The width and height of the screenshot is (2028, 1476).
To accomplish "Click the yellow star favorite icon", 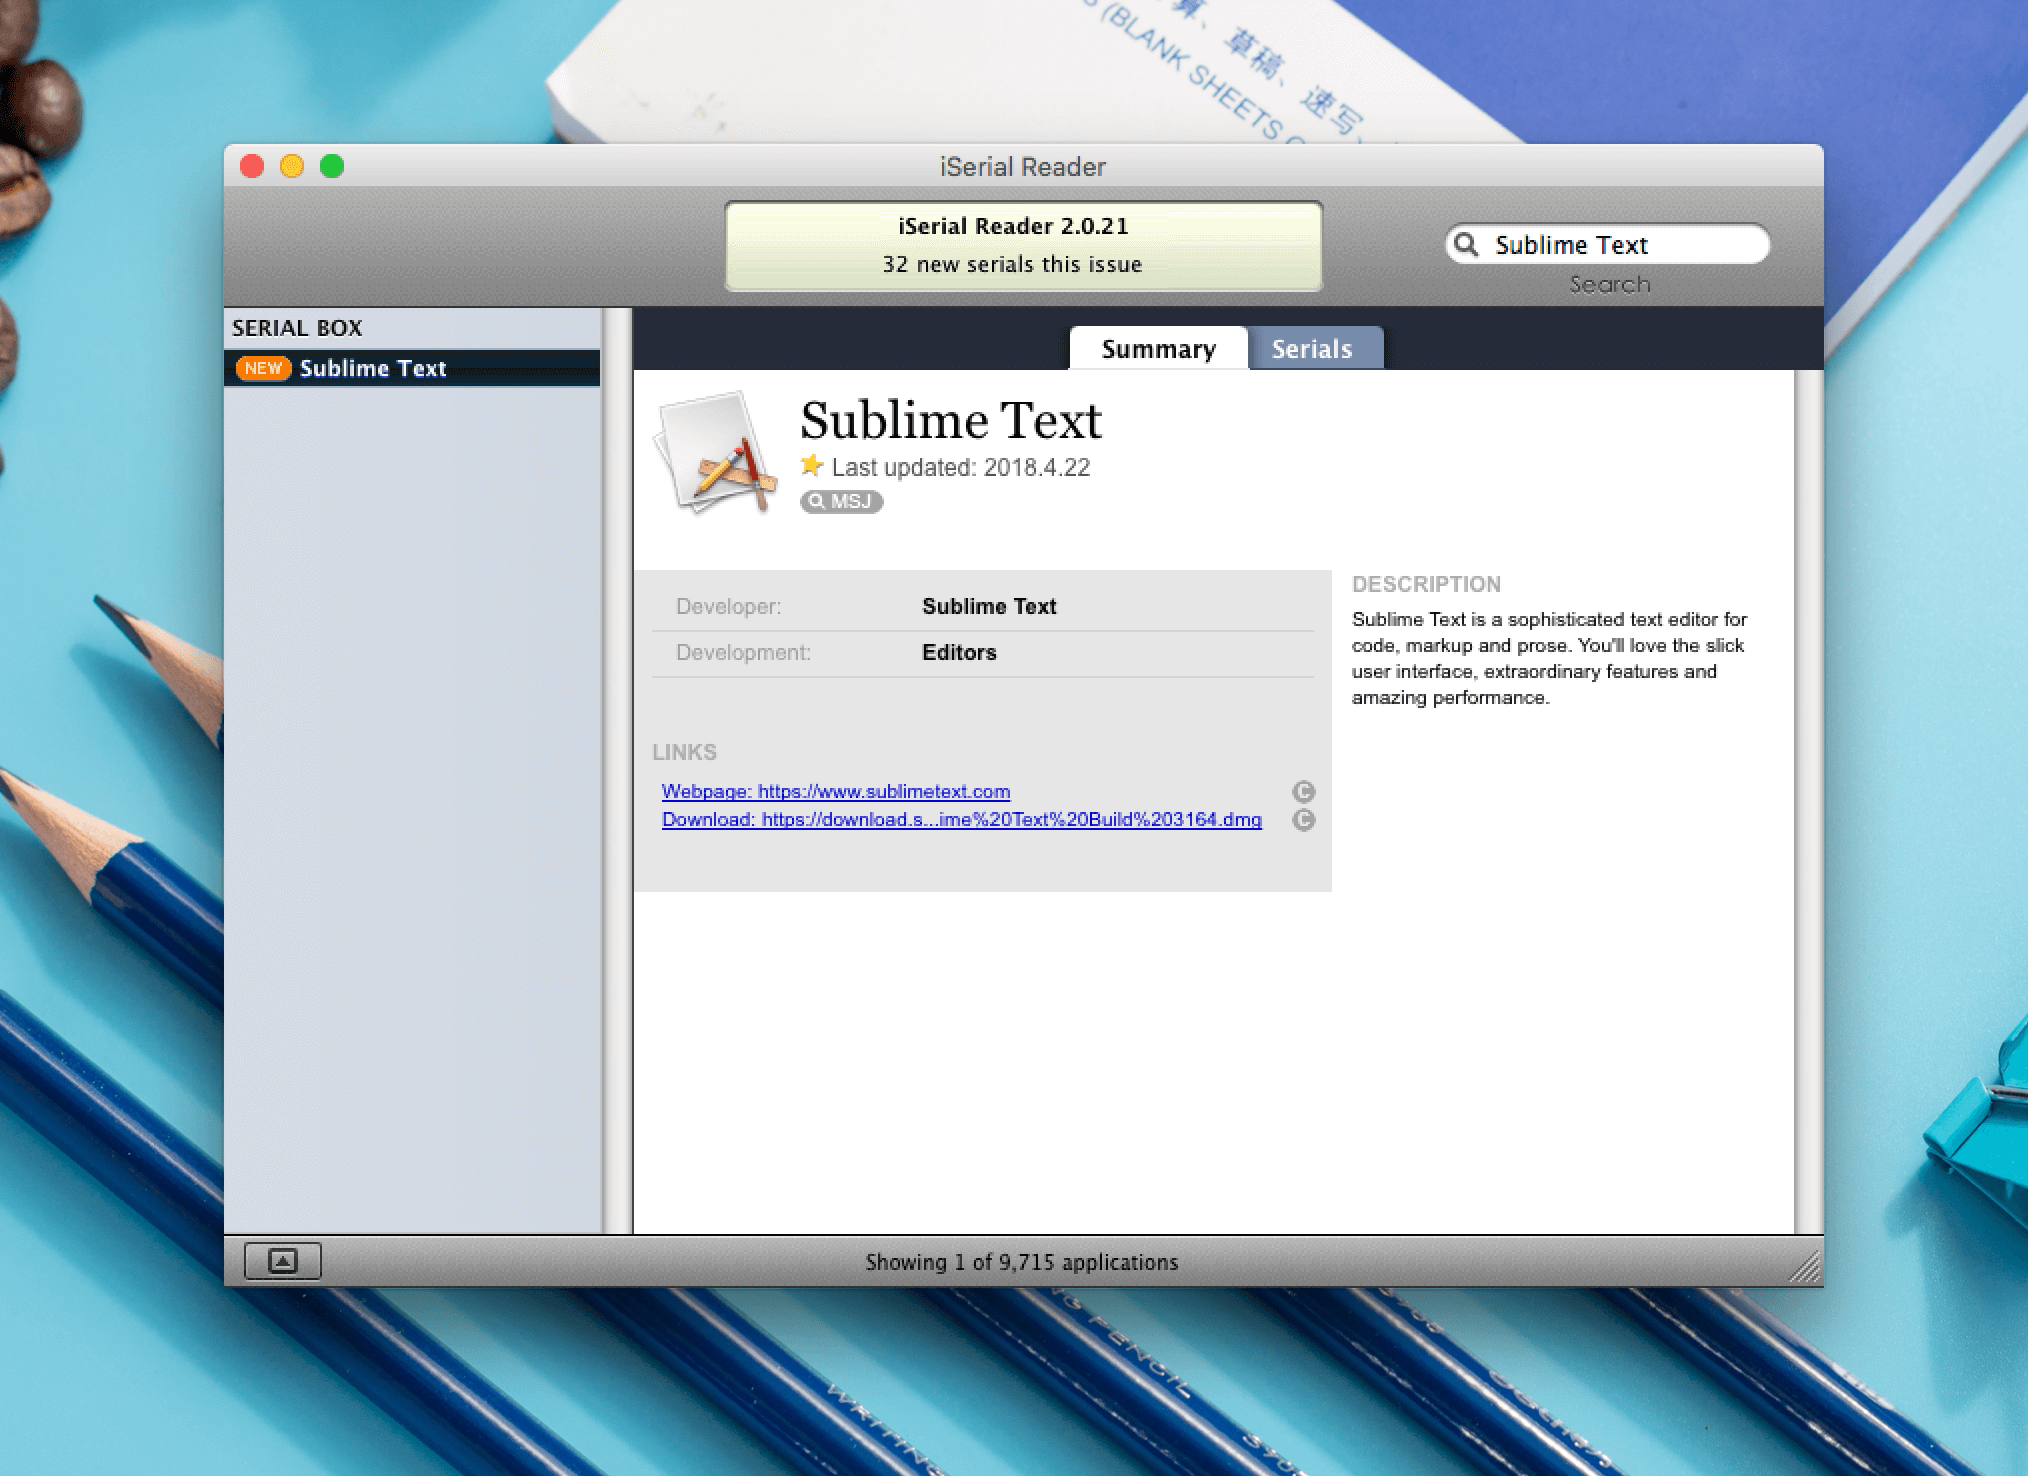I will pos(812,465).
